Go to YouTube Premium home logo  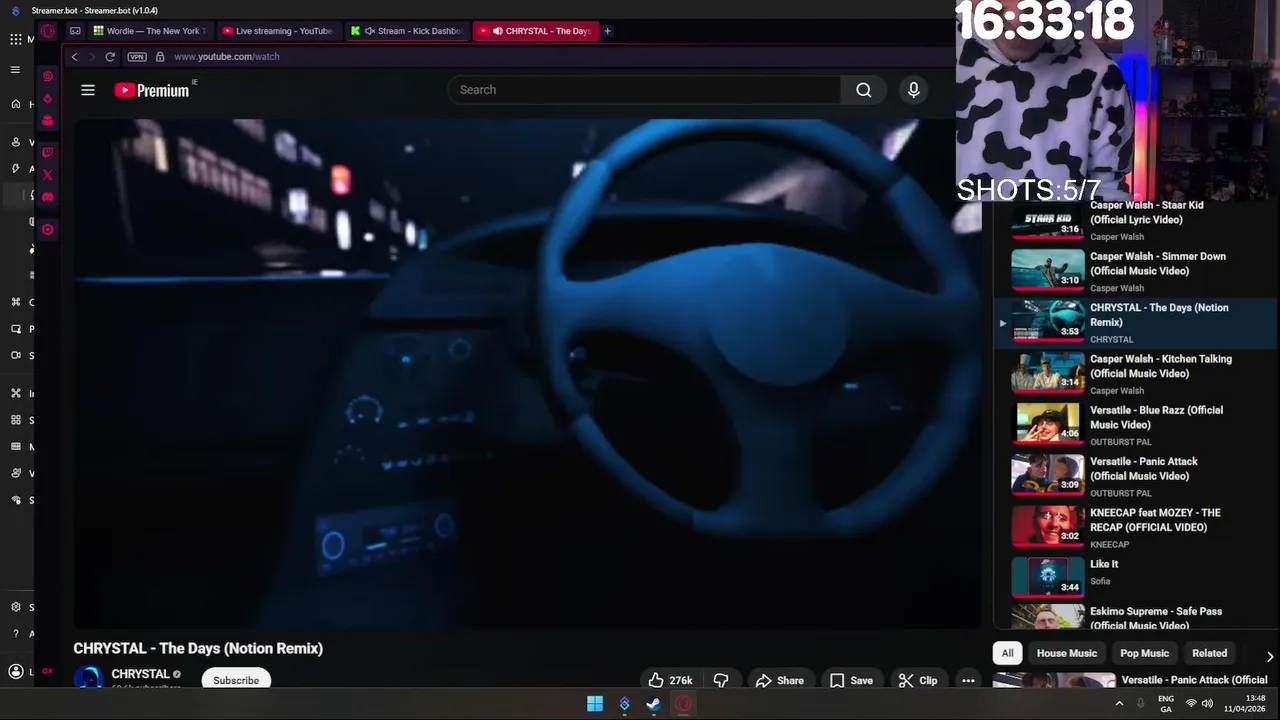coord(152,90)
